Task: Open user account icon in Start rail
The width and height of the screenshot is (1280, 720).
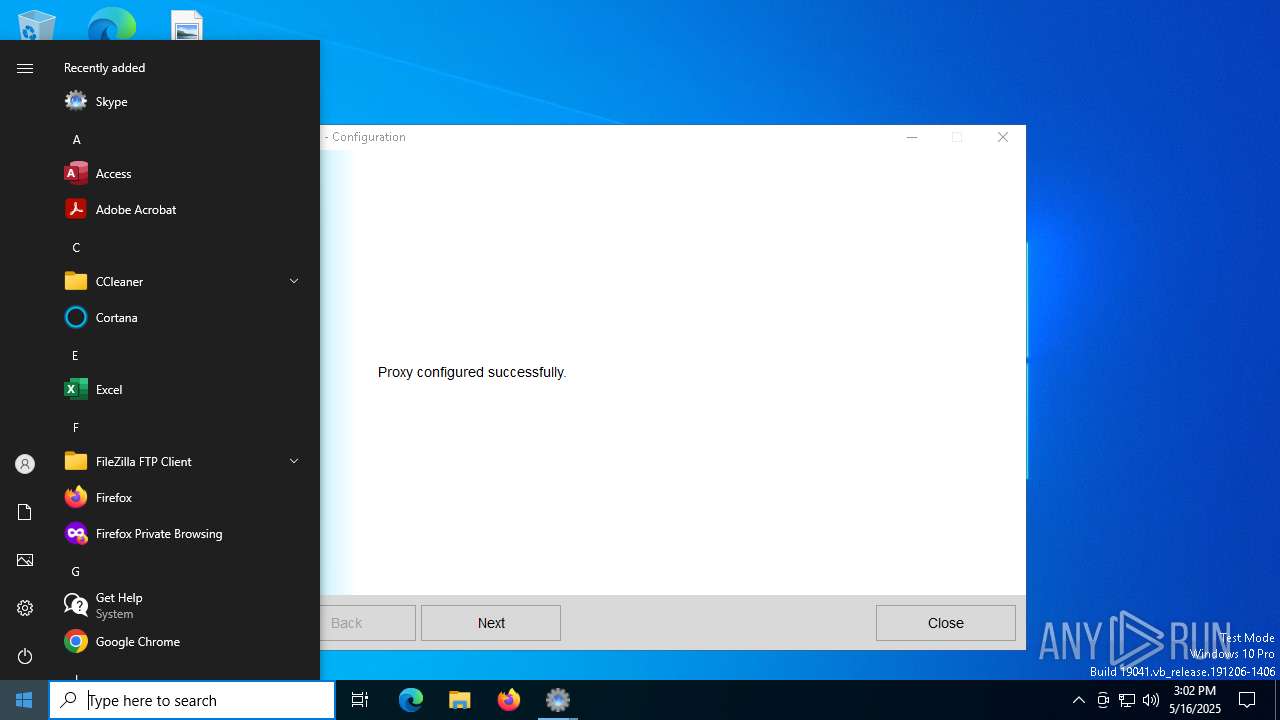Action: 25,464
